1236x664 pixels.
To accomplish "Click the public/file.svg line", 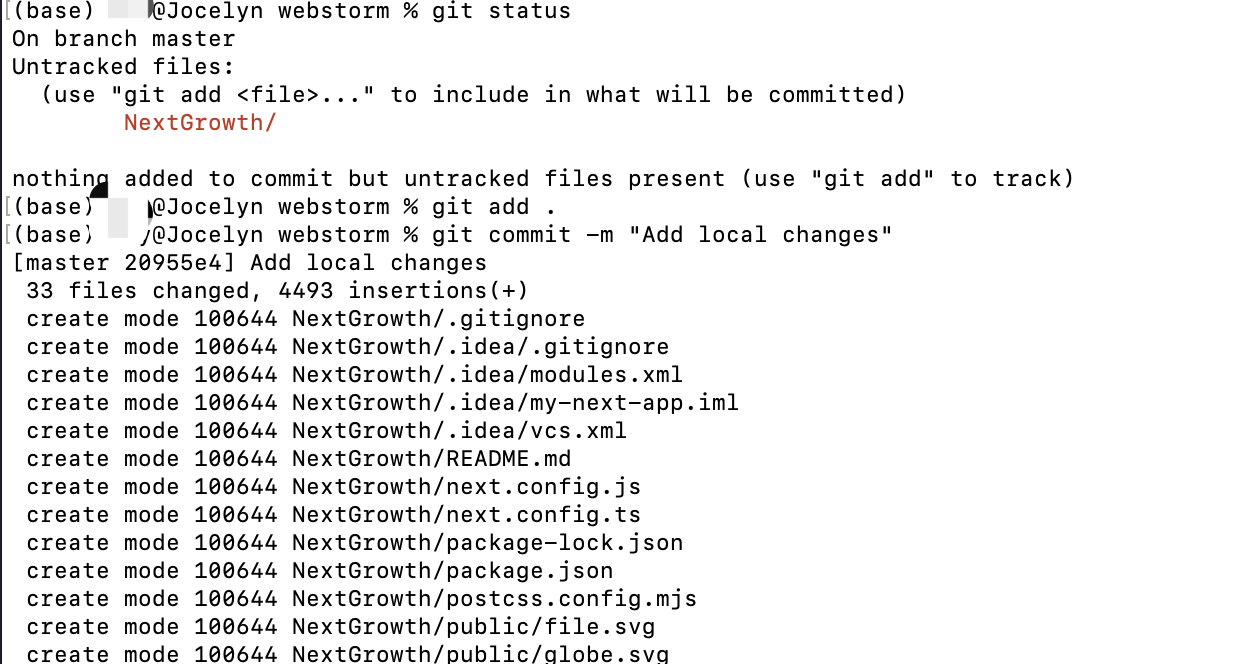I will [341, 627].
